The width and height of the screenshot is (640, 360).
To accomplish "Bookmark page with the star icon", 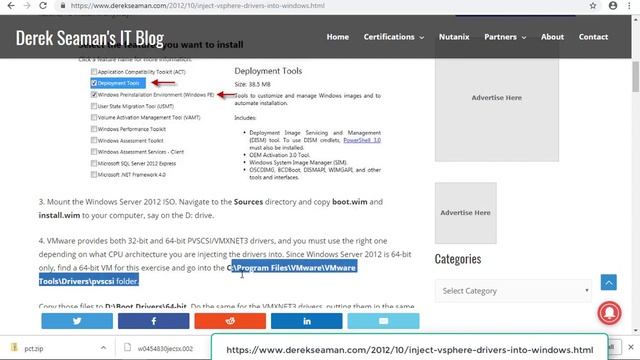I will tap(593, 6).
